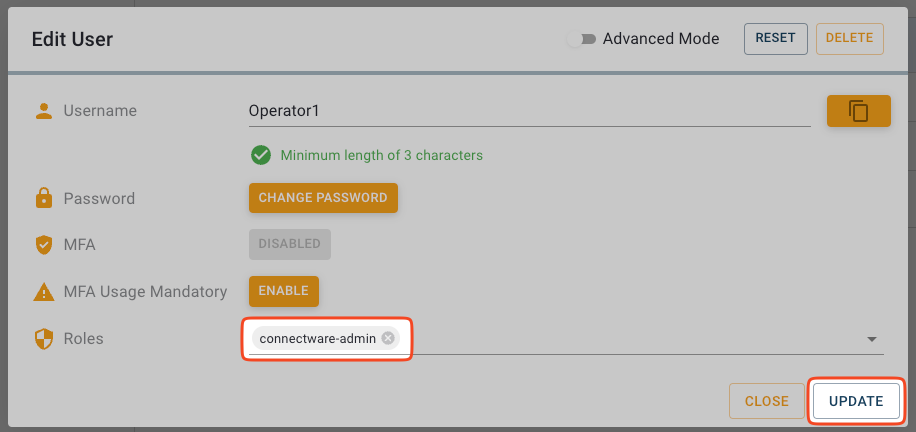Click the Username input field
The height and width of the screenshot is (432, 916).
pos(528,111)
